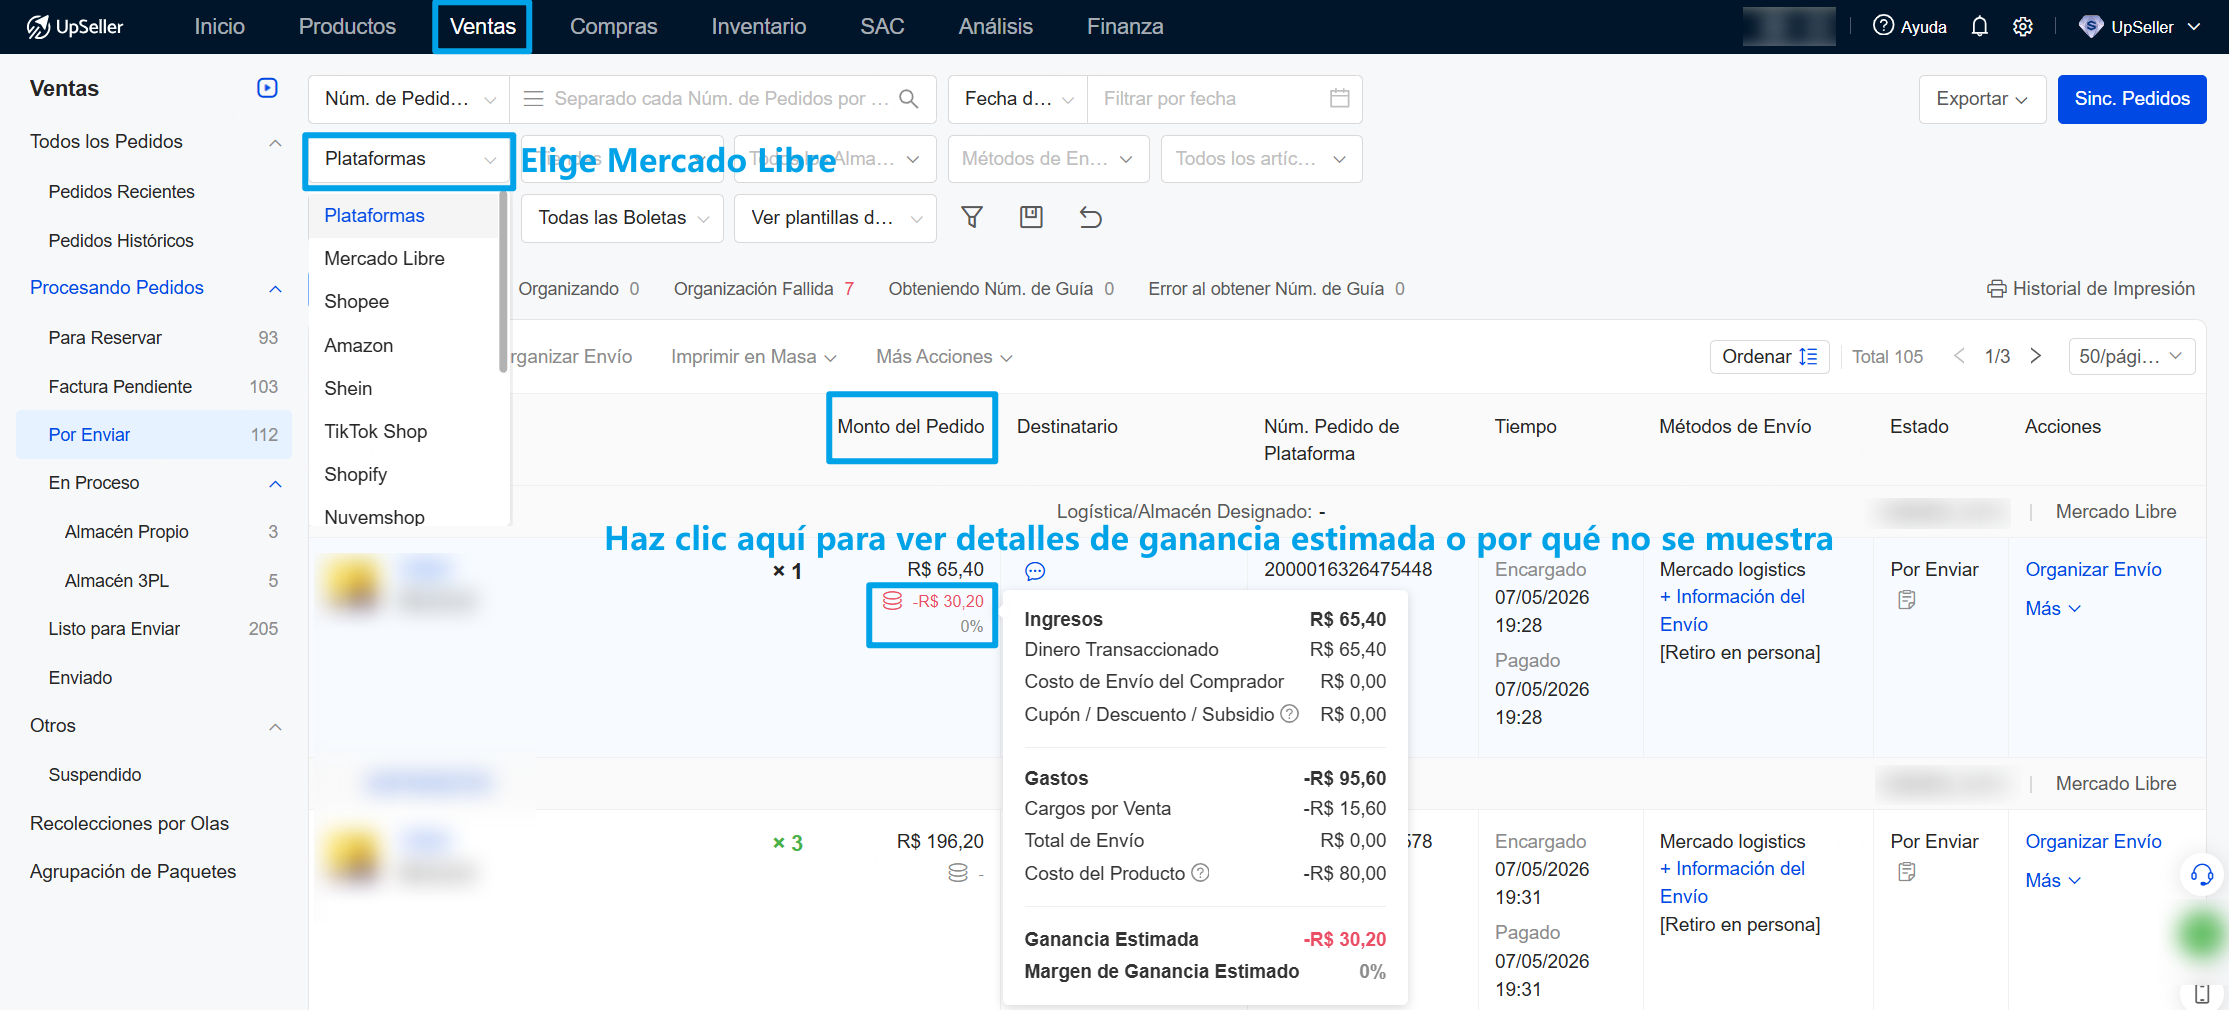The width and height of the screenshot is (2229, 1010).
Task: Collapse the En Proceso submenu
Action: [275, 484]
